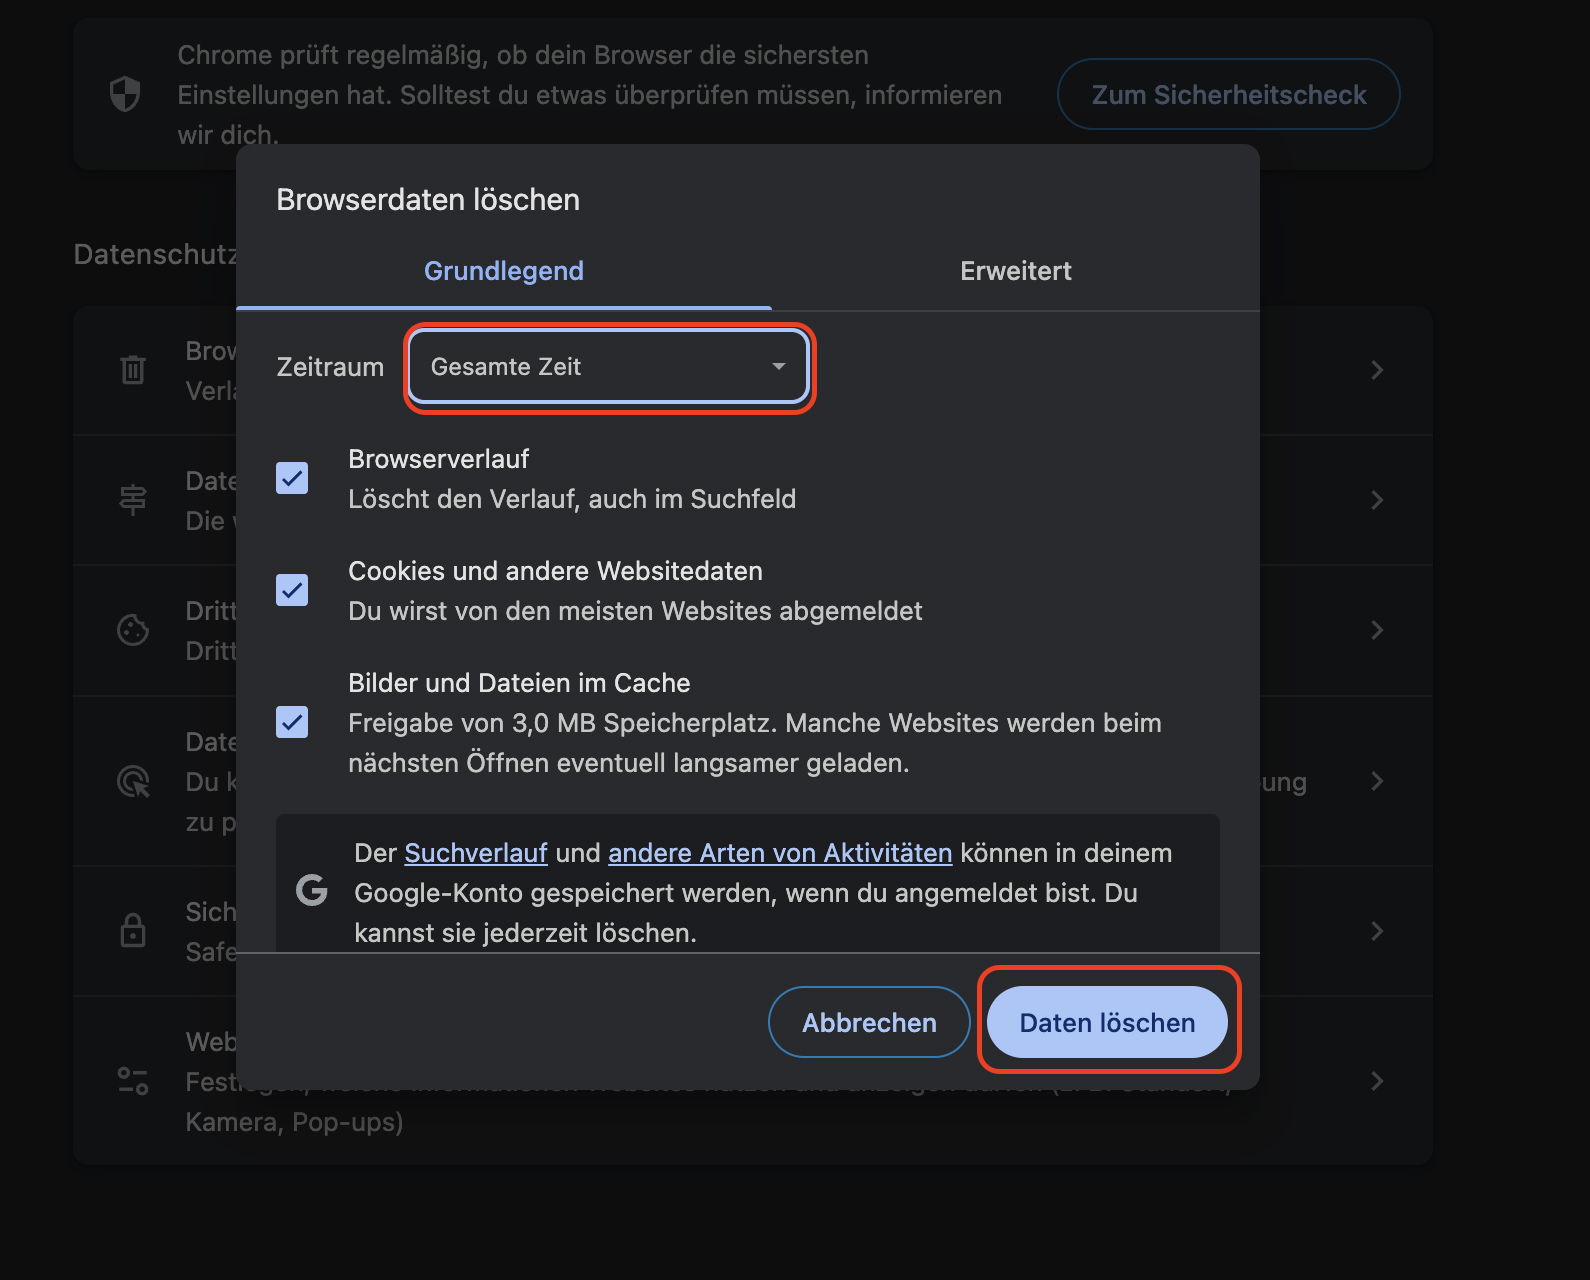Open the Zeitraum dropdown showing Gesamte Zeit

tap(608, 367)
